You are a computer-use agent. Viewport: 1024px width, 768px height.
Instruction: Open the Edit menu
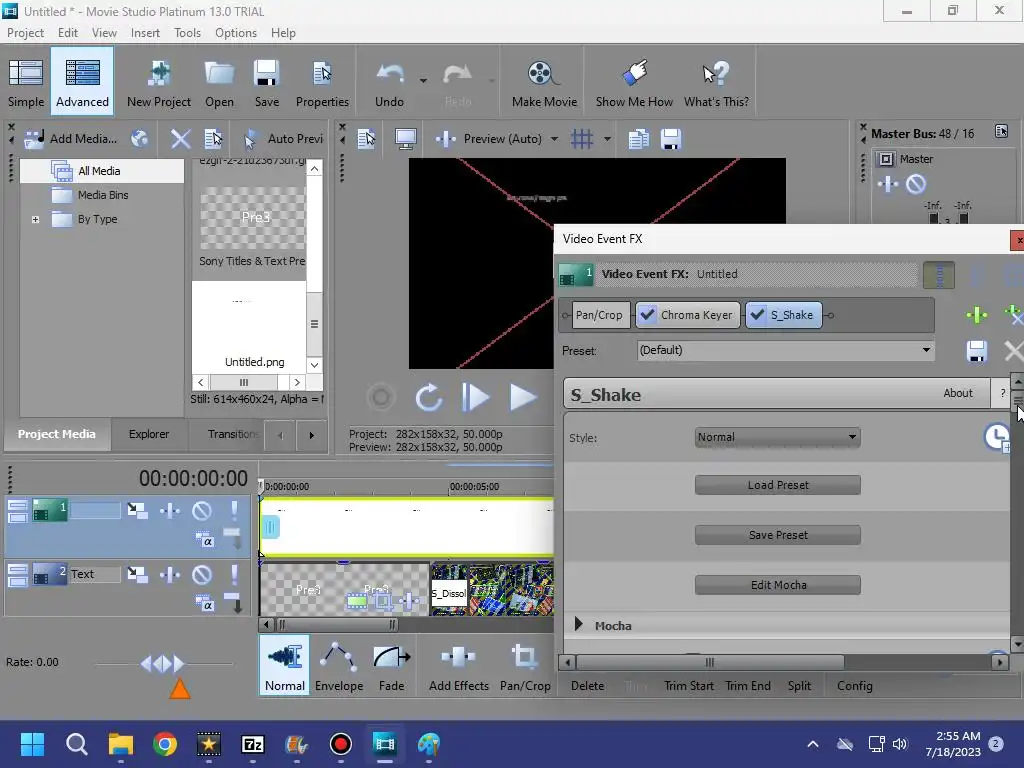(67, 33)
